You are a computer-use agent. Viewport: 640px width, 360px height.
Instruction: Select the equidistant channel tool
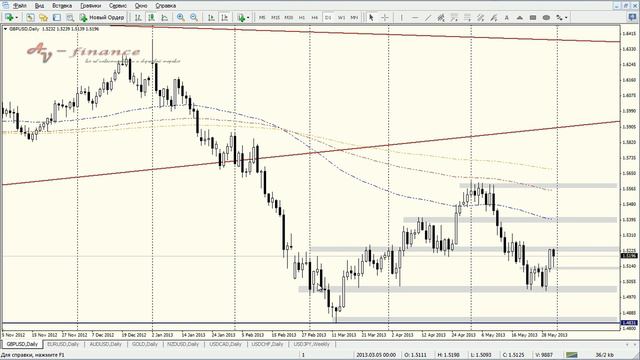pyautogui.click(x=441, y=18)
